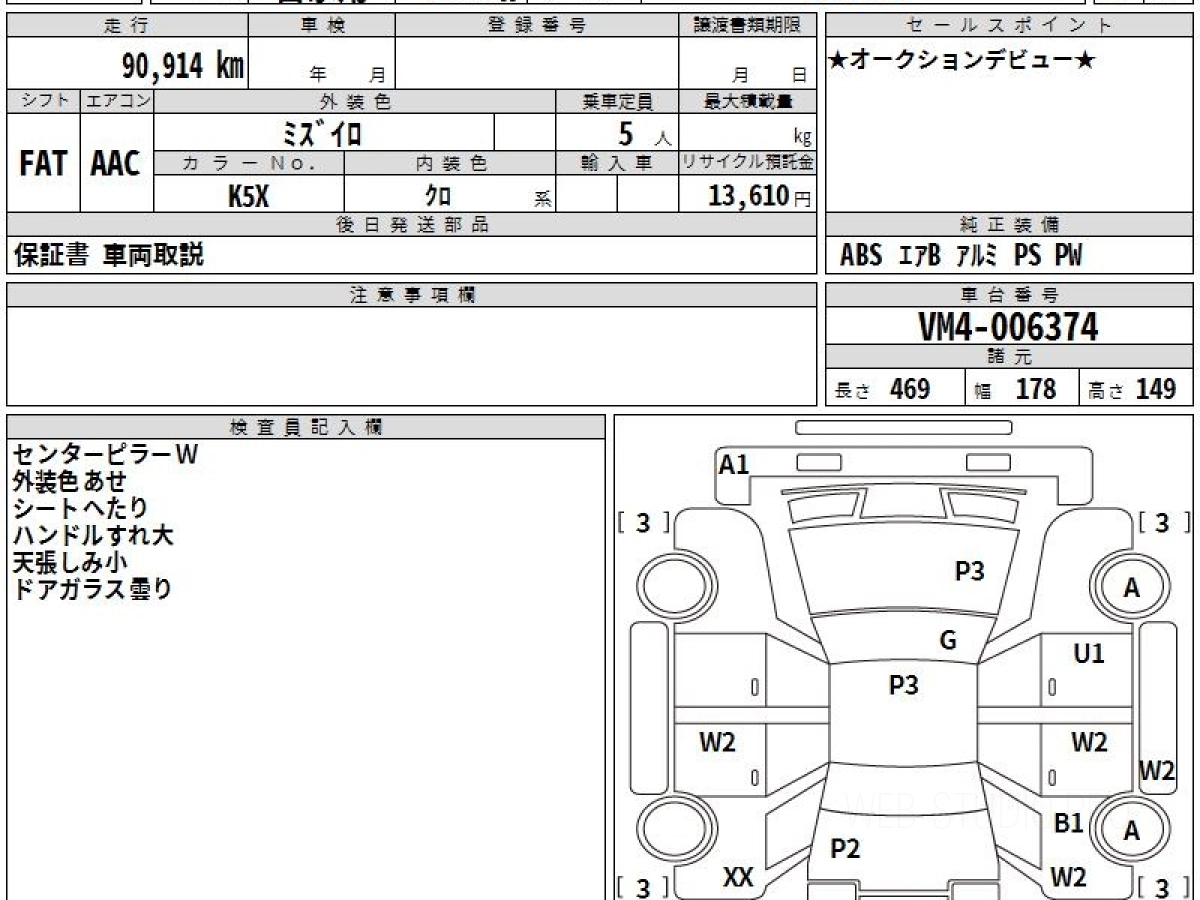Select interior color クロ
The width and height of the screenshot is (1200, 900).
[x=437, y=196]
